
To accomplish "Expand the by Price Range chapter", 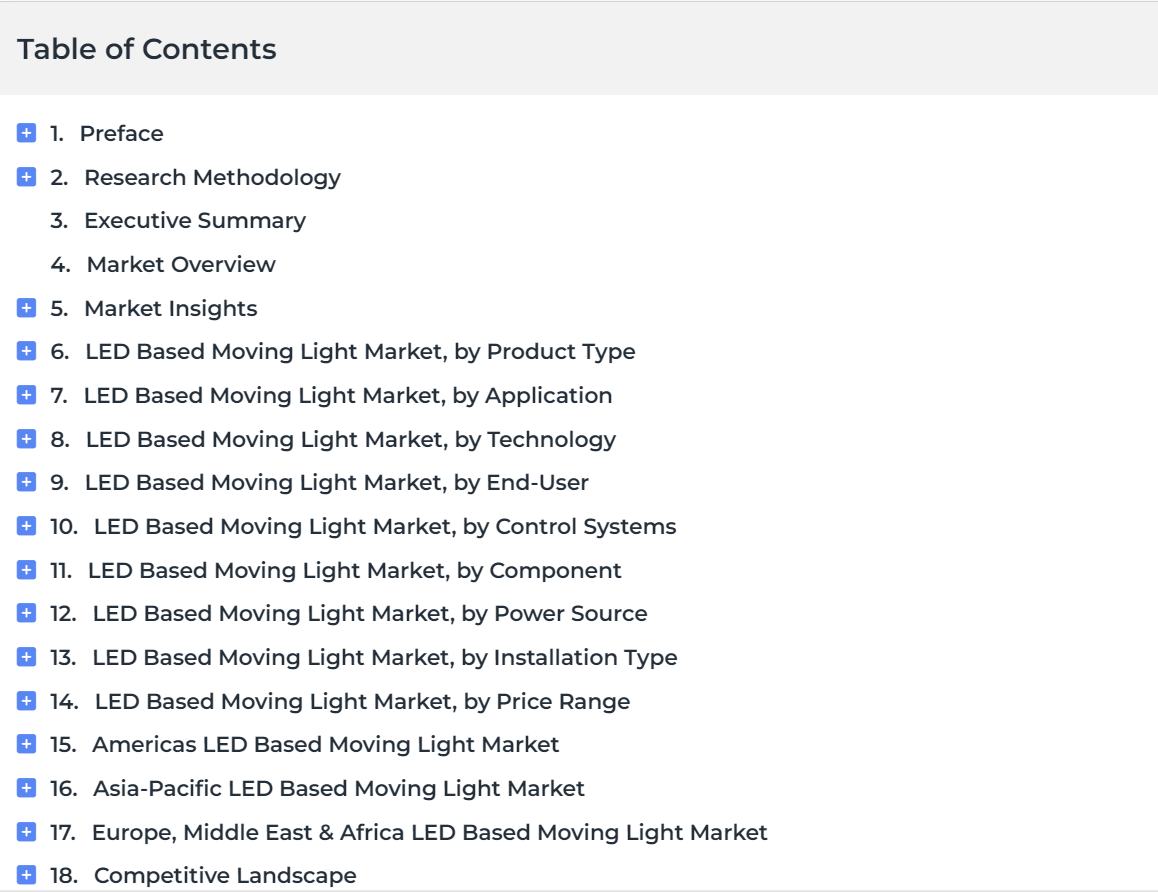I will pos(27,701).
